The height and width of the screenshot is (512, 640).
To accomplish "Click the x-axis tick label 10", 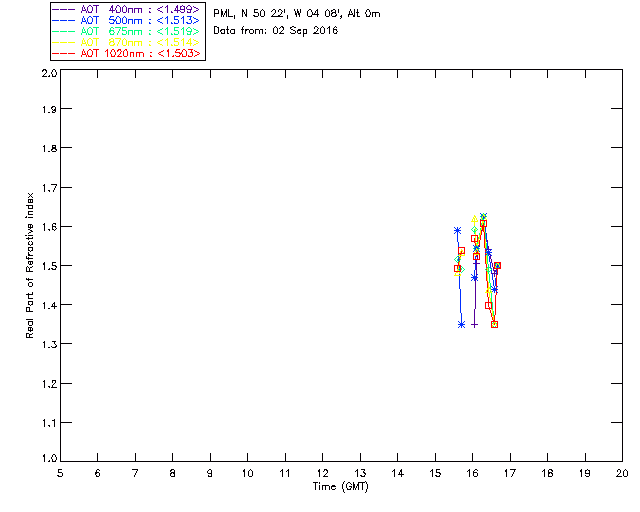I will tap(247, 473).
